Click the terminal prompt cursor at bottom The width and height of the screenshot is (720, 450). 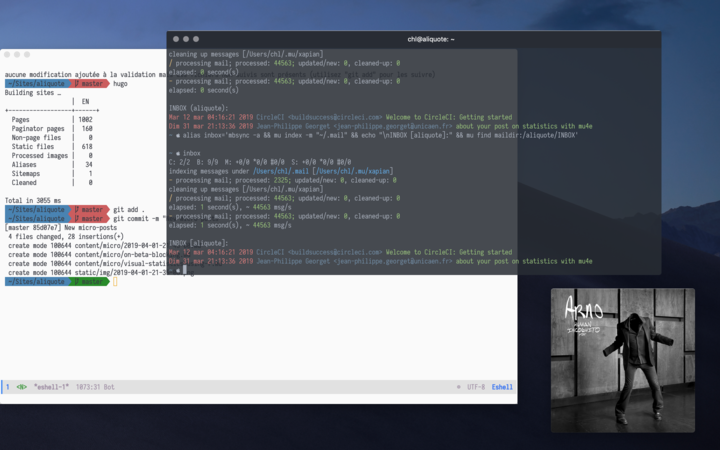coord(185,269)
